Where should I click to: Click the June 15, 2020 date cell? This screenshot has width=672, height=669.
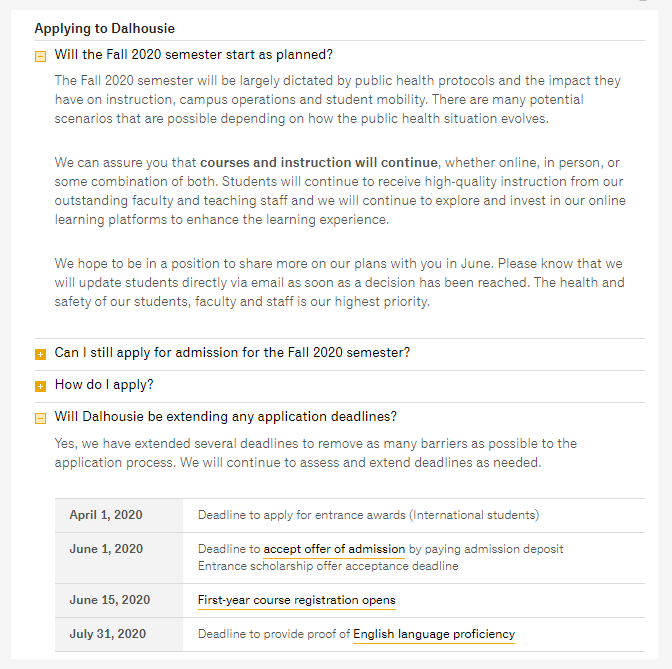tap(119, 600)
